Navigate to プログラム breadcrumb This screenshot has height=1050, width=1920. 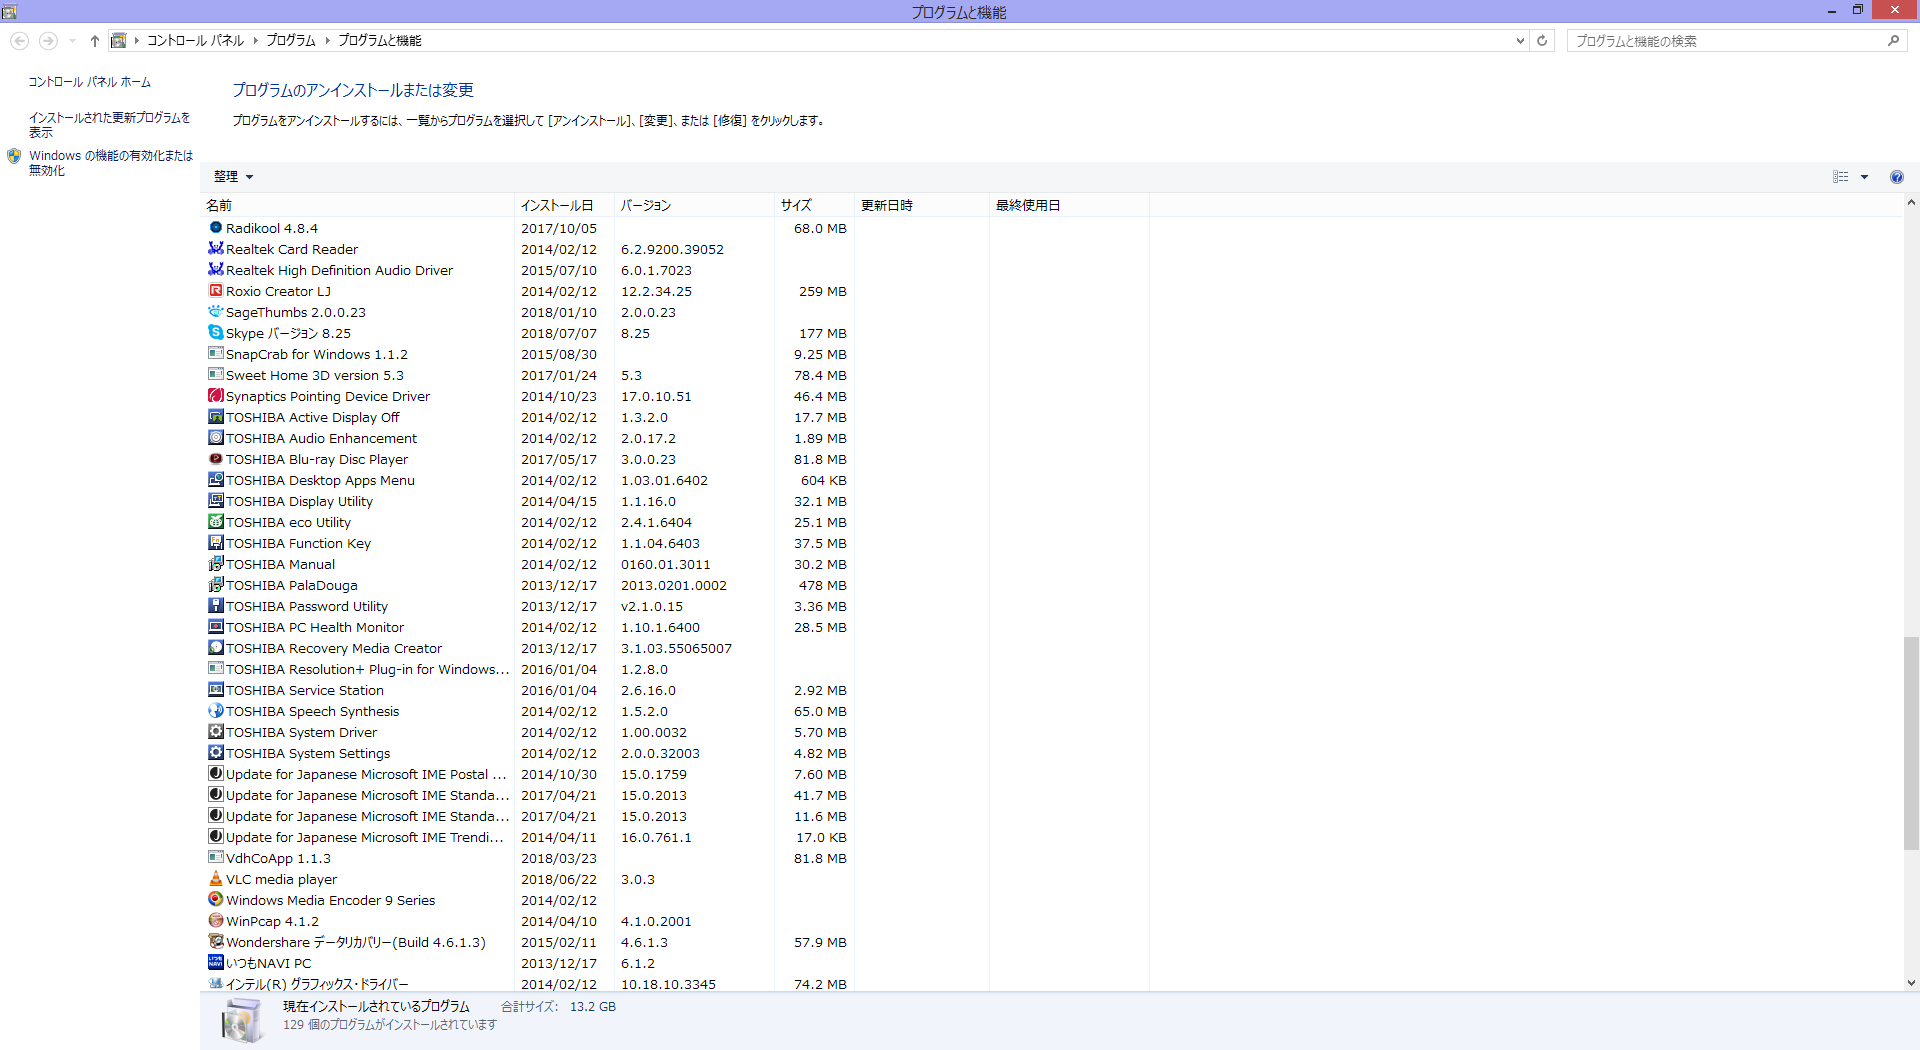tap(291, 41)
